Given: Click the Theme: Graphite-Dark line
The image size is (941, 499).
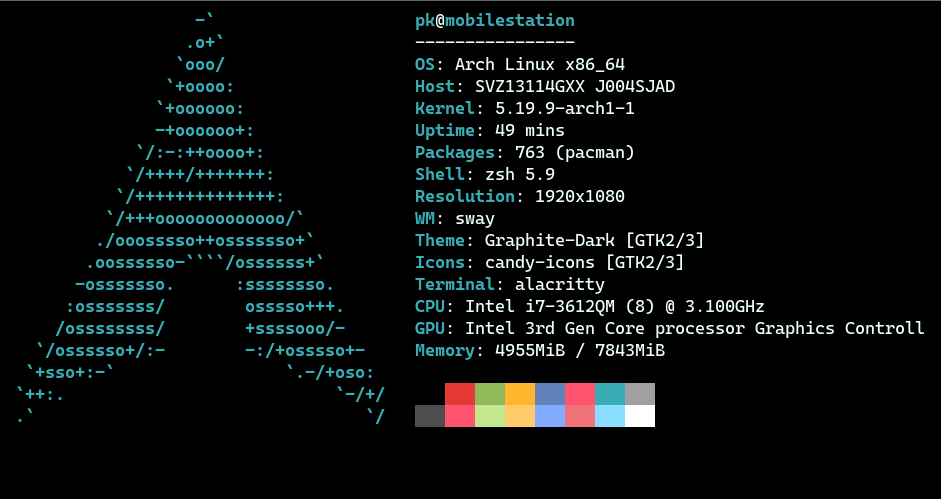Looking at the screenshot, I should 559,241.
